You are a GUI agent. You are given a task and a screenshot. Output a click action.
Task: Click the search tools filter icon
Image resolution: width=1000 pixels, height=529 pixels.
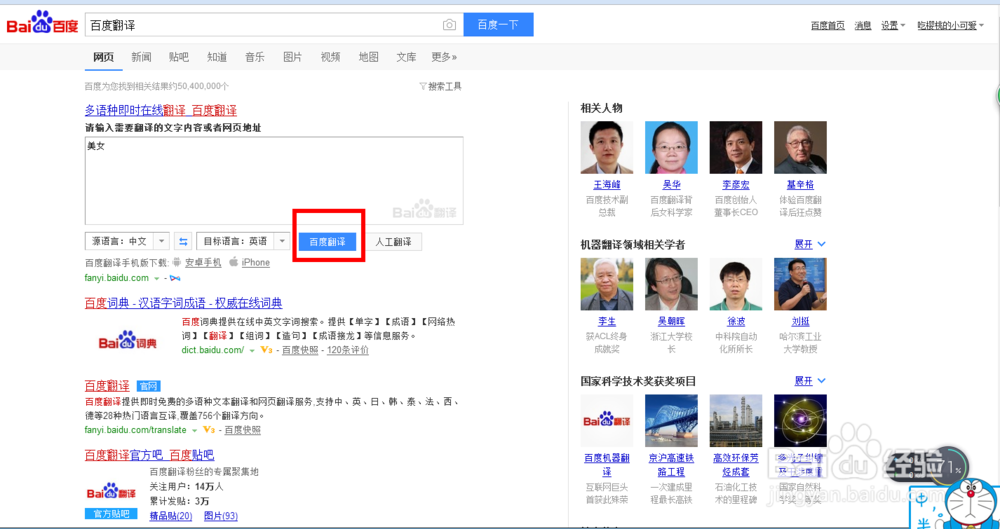[x=422, y=86]
